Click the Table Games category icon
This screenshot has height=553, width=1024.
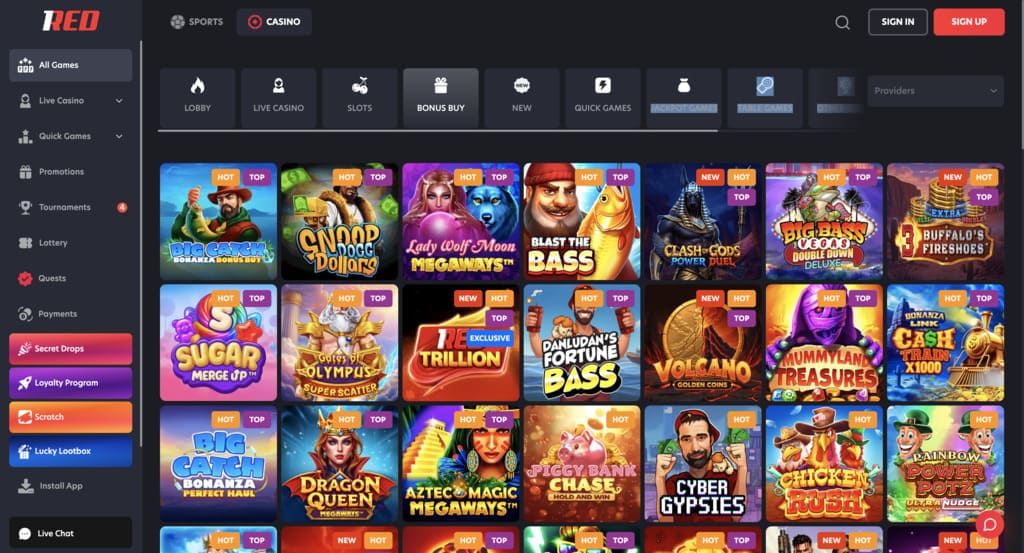click(765, 86)
